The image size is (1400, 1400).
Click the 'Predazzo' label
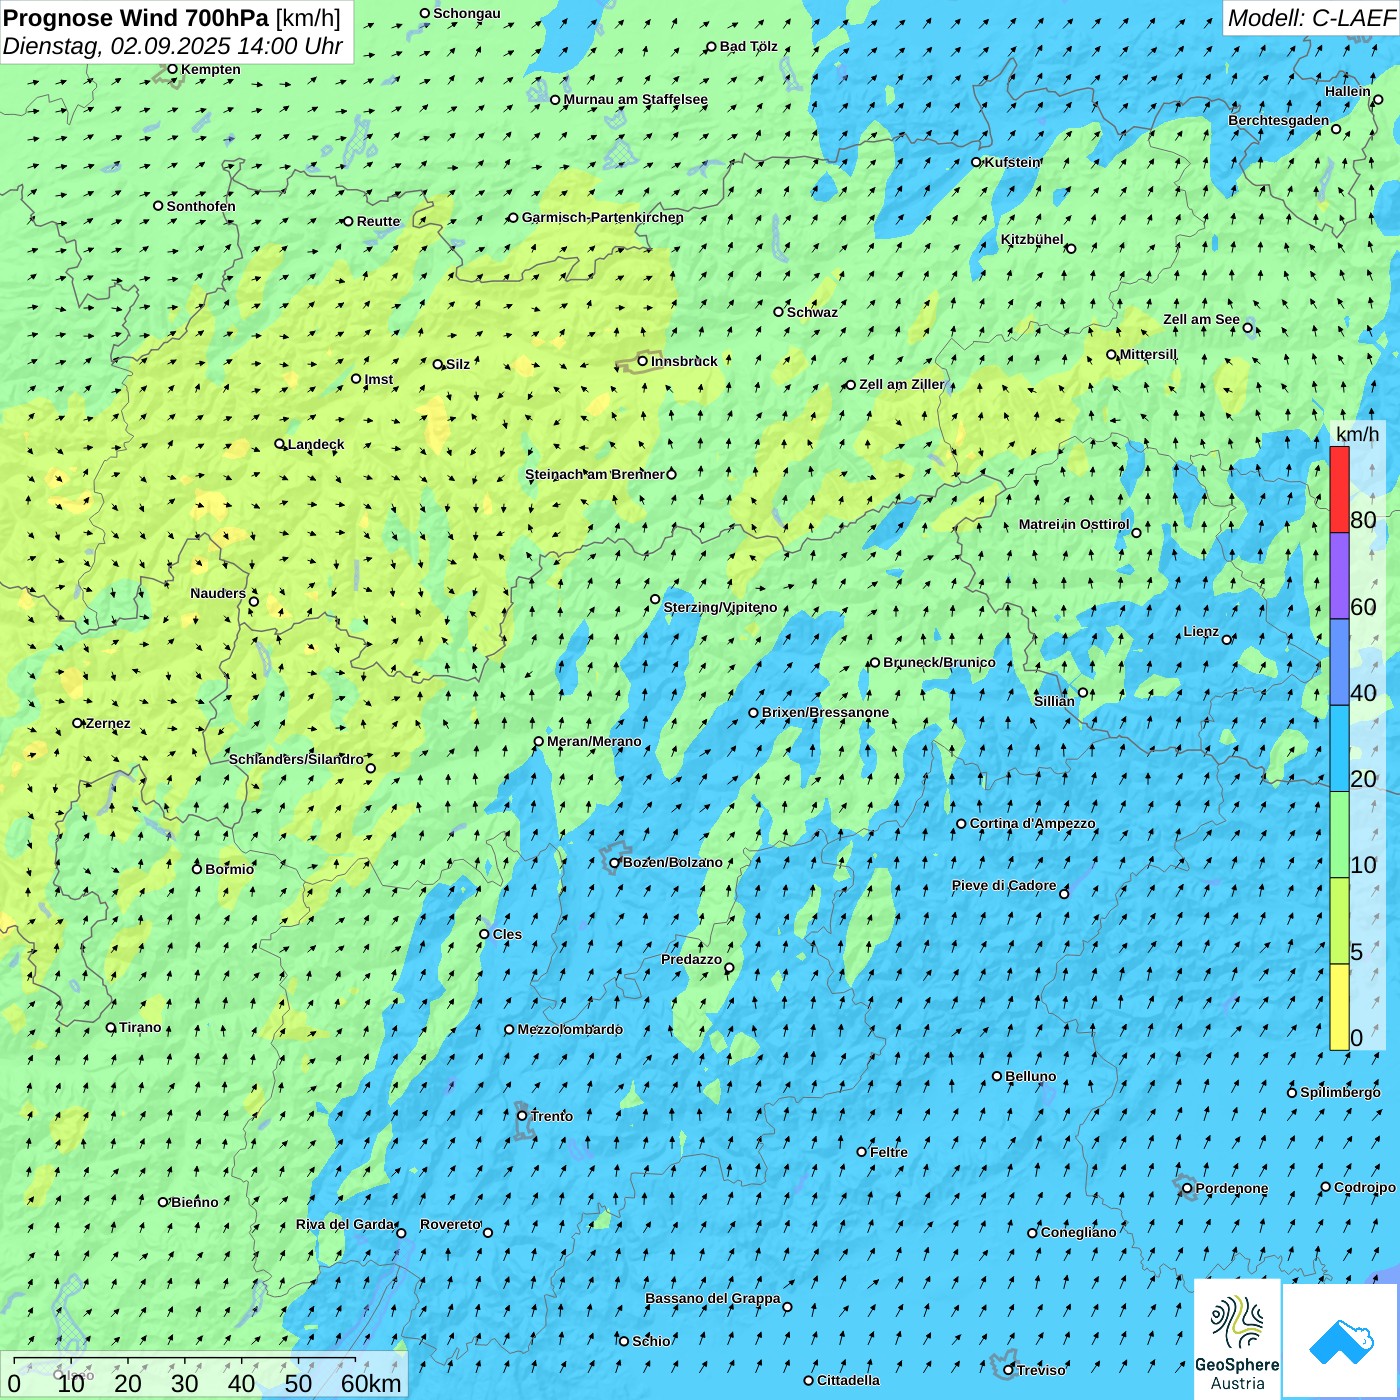coord(691,959)
